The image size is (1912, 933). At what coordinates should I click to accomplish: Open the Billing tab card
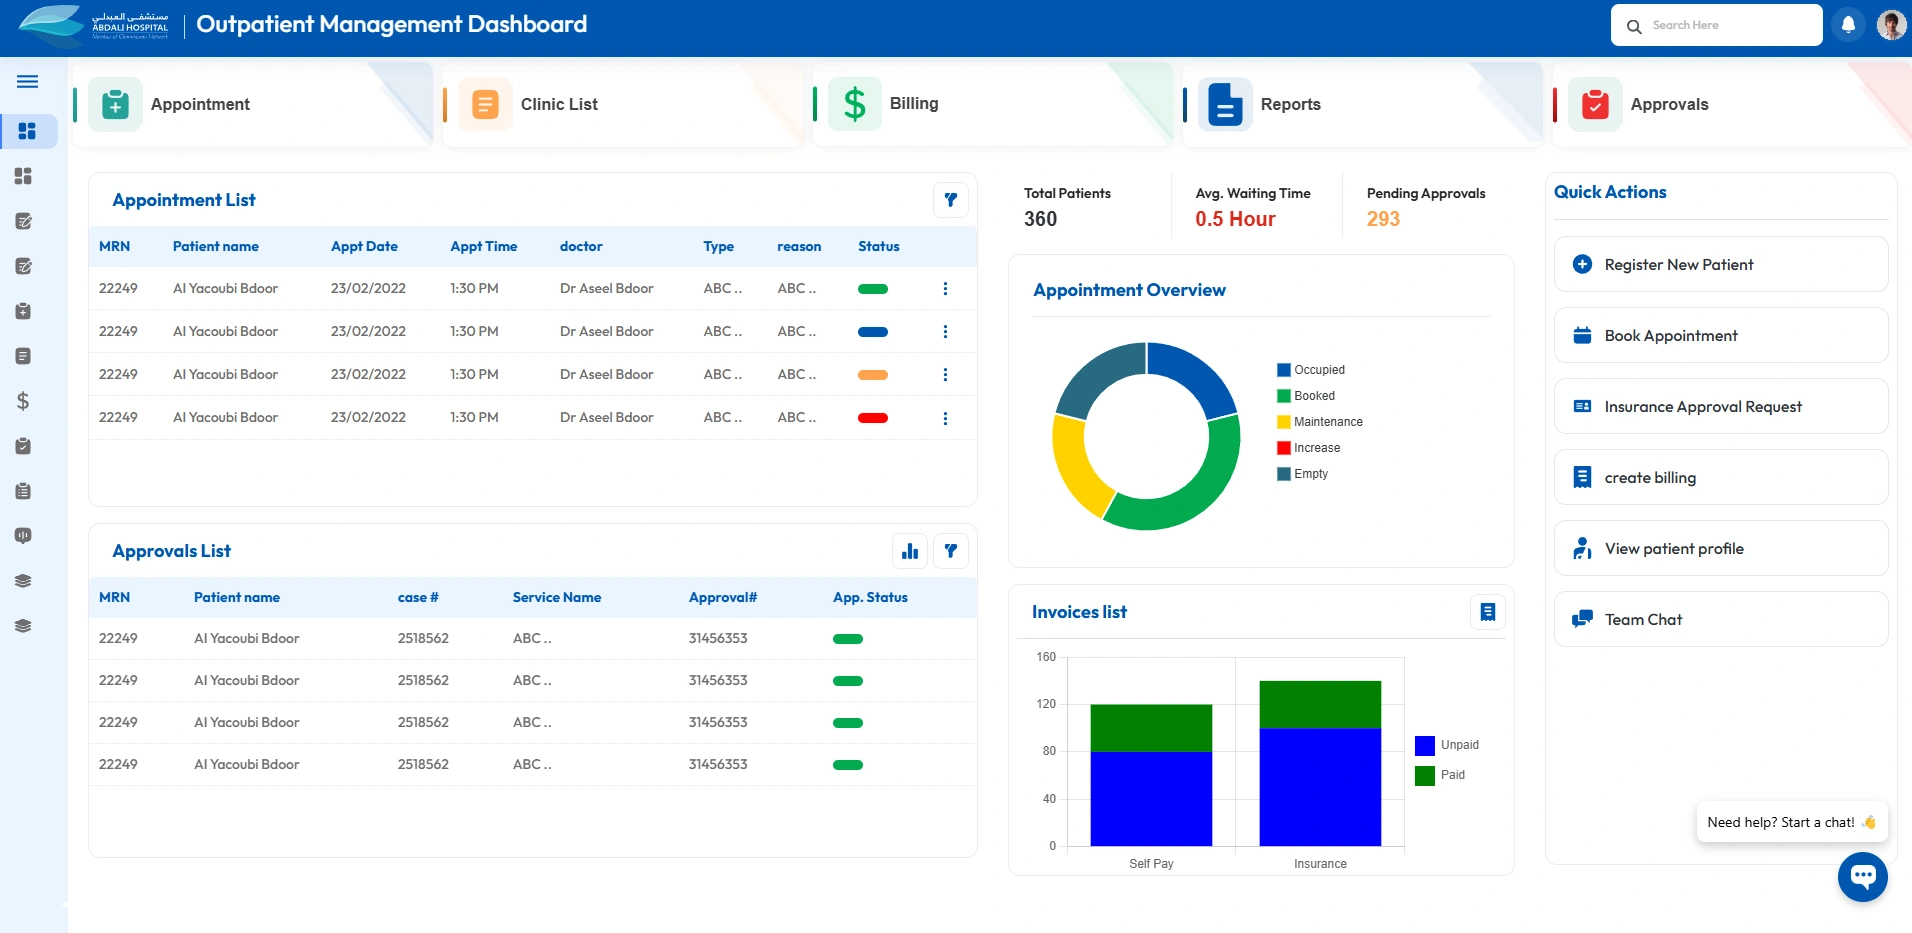coord(991,104)
